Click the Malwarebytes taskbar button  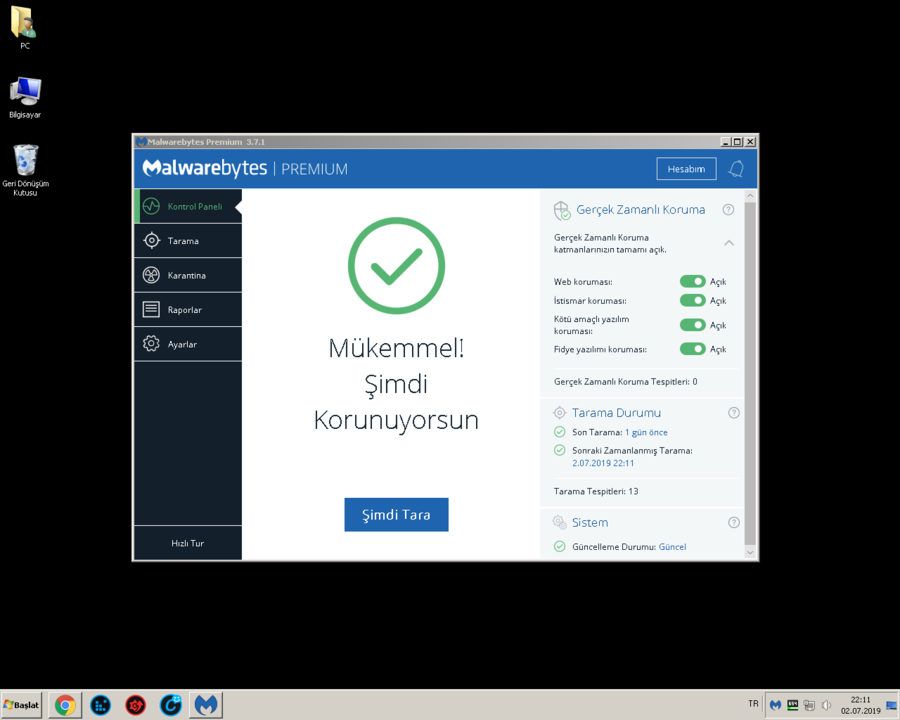[x=205, y=704]
